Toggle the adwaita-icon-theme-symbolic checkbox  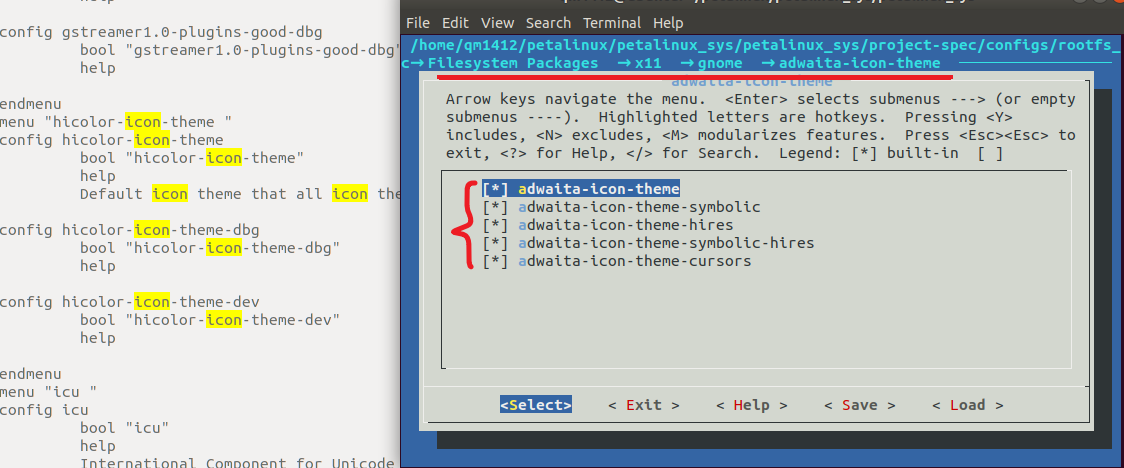click(495, 207)
